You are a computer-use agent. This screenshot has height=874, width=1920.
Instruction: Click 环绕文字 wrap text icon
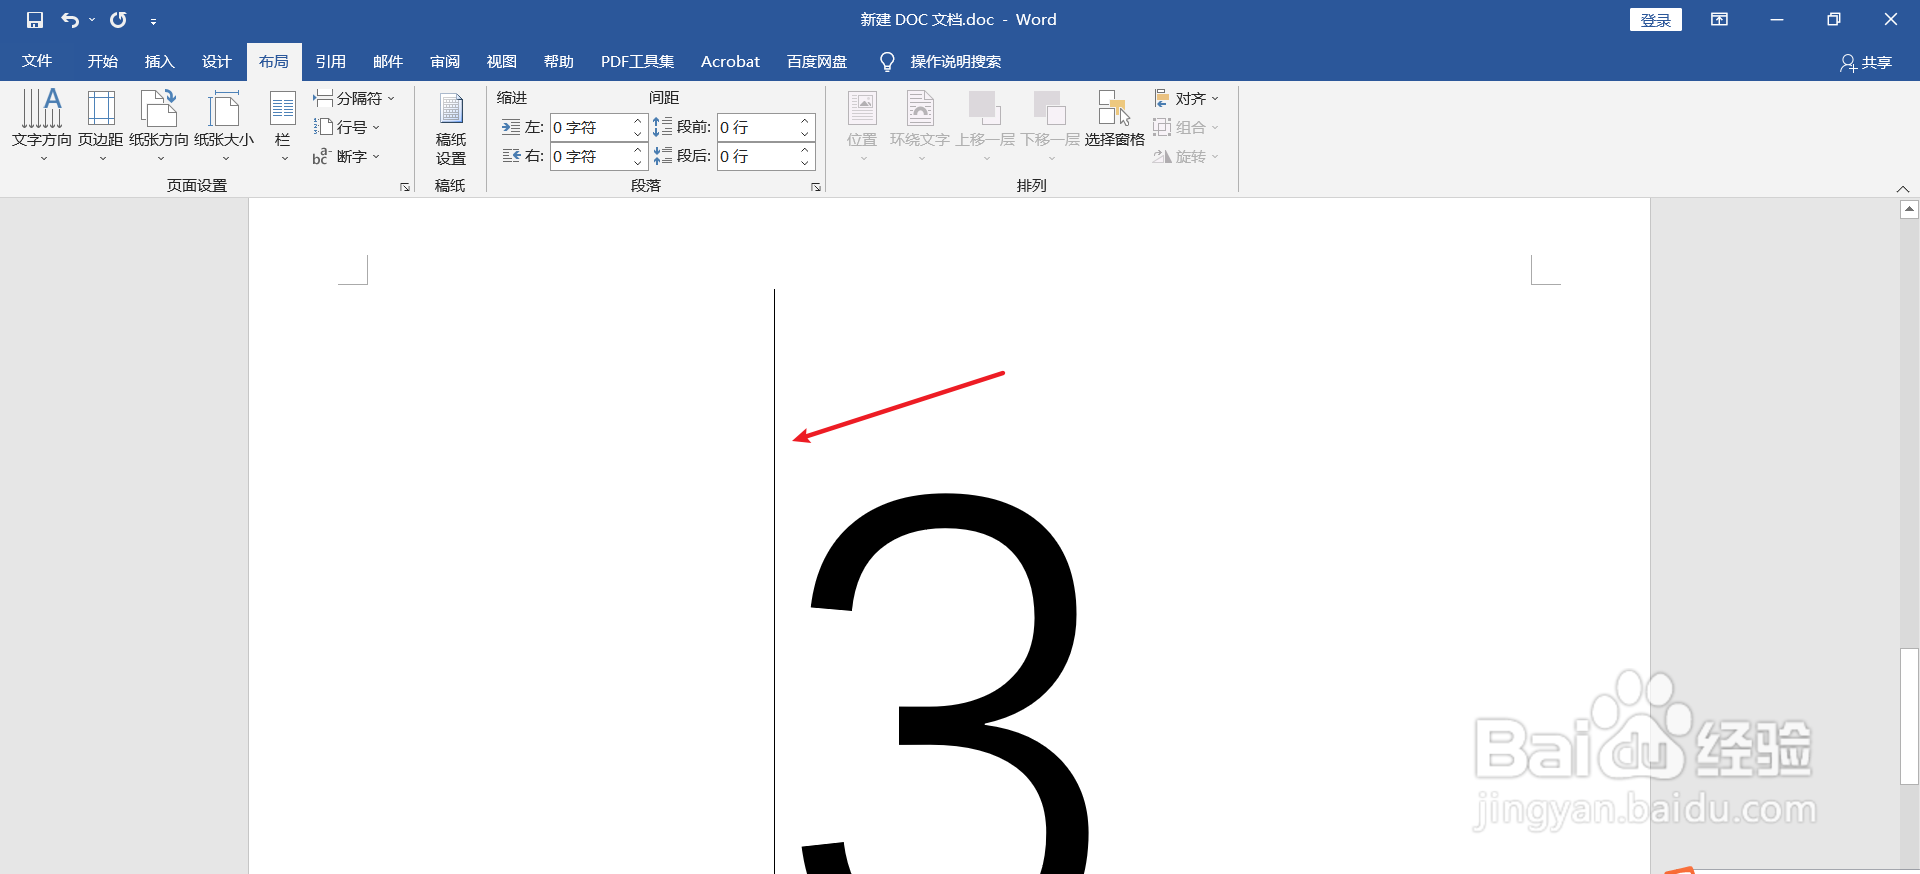920,125
